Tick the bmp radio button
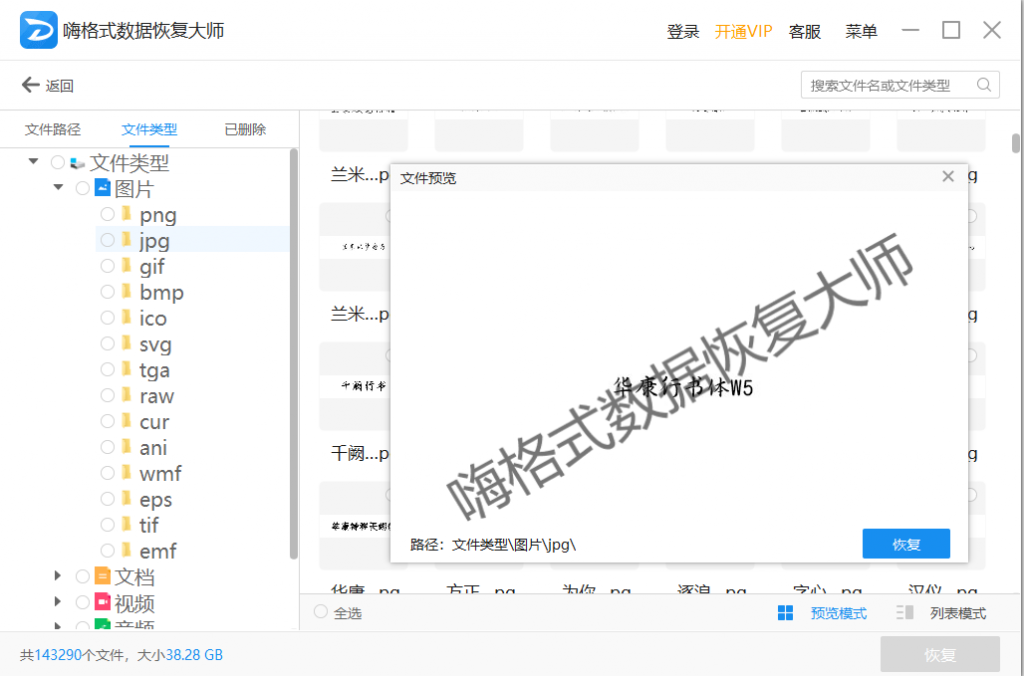This screenshot has height=676, width=1024. pos(108,292)
